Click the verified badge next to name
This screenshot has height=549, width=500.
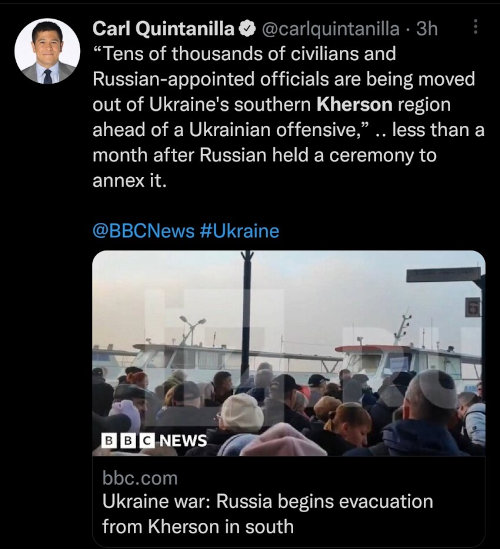[247, 29]
